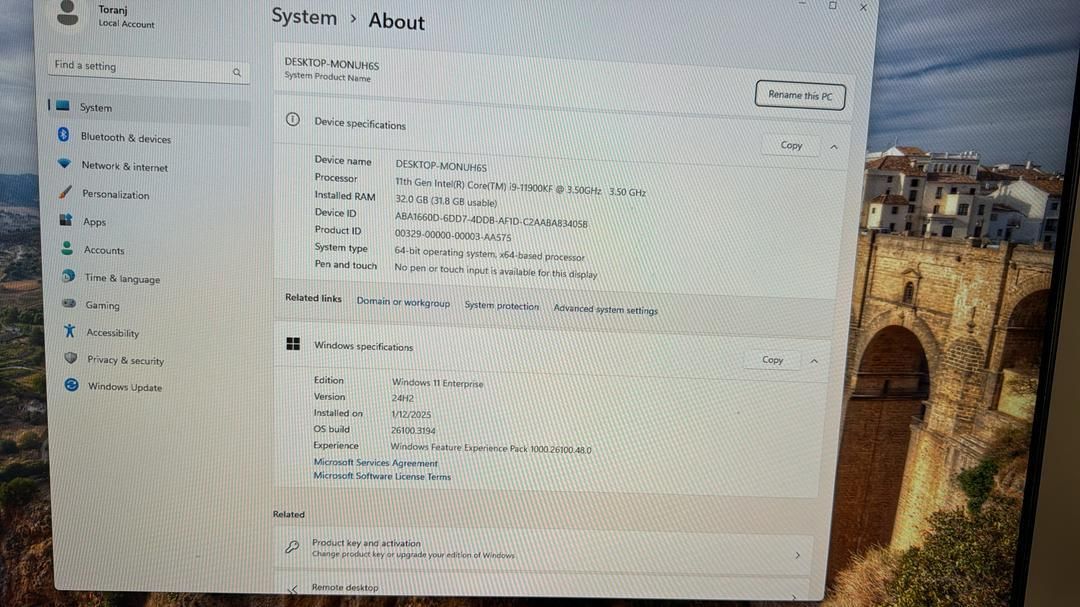Viewport: 1080px width, 607px height.
Task: Click Rename this PC button
Action: click(x=800, y=95)
